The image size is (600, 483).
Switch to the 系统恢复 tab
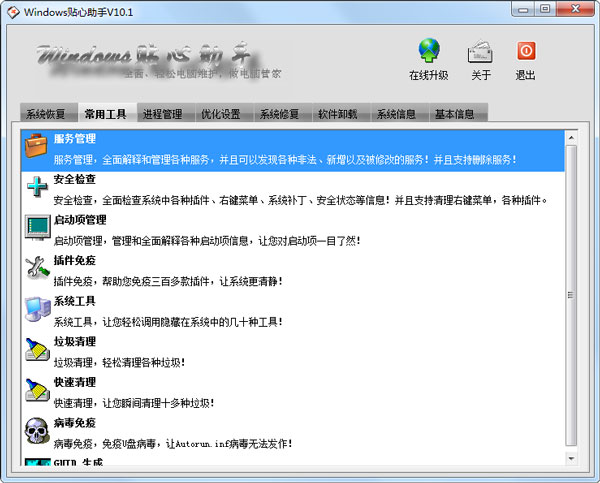click(x=49, y=113)
